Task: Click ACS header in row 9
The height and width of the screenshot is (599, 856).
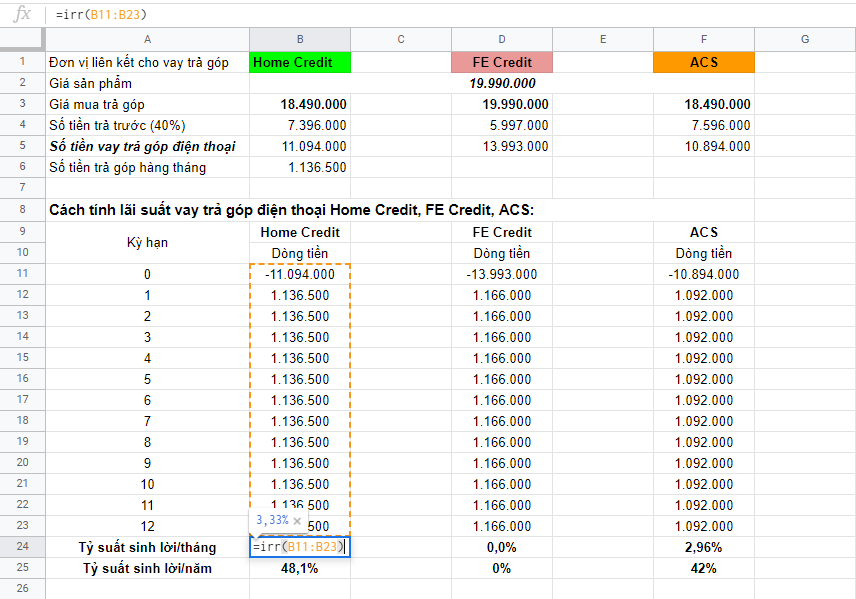Action: tap(704, 232)
